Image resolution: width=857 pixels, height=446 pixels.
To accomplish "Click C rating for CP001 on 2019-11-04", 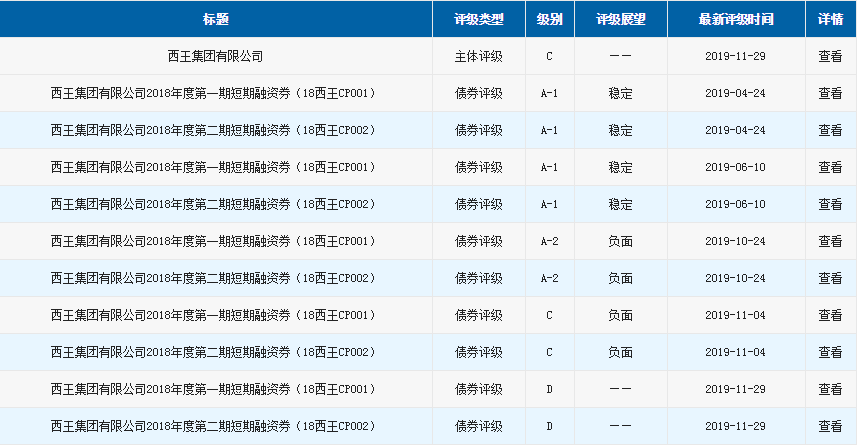I will tap(549, 315).
